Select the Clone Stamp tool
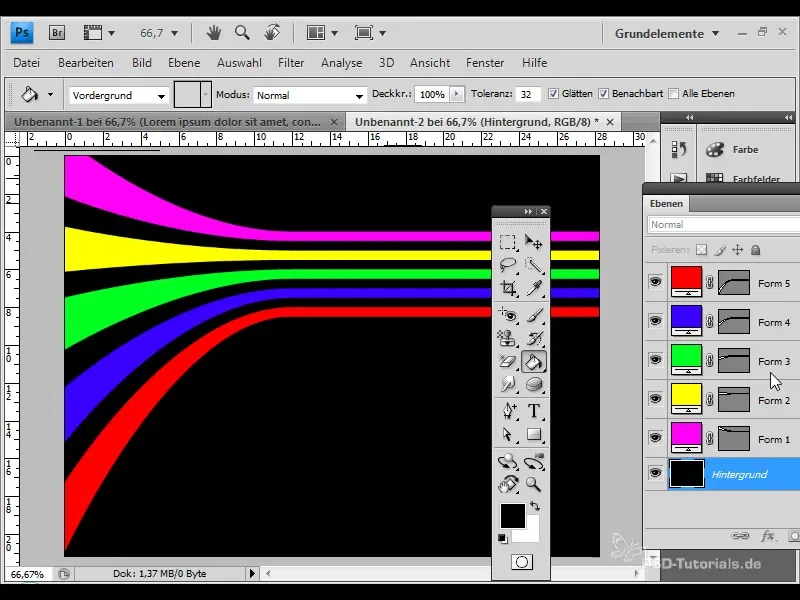The height and width of the screenshot is (600, 800). pyautogui.click(x=507, y=338)
